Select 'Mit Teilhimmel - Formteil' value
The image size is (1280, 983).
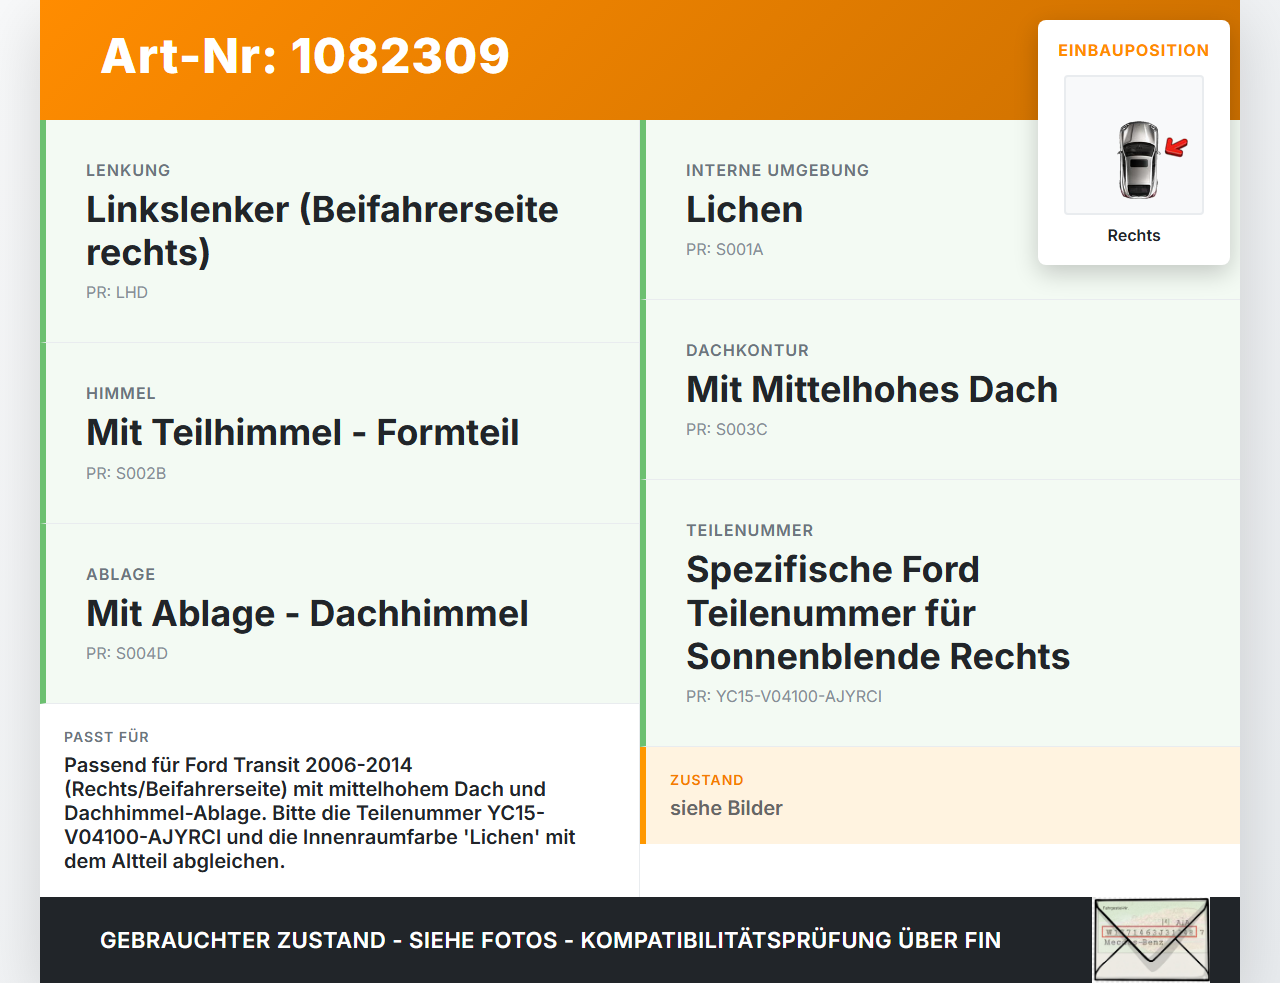point(303,433)
